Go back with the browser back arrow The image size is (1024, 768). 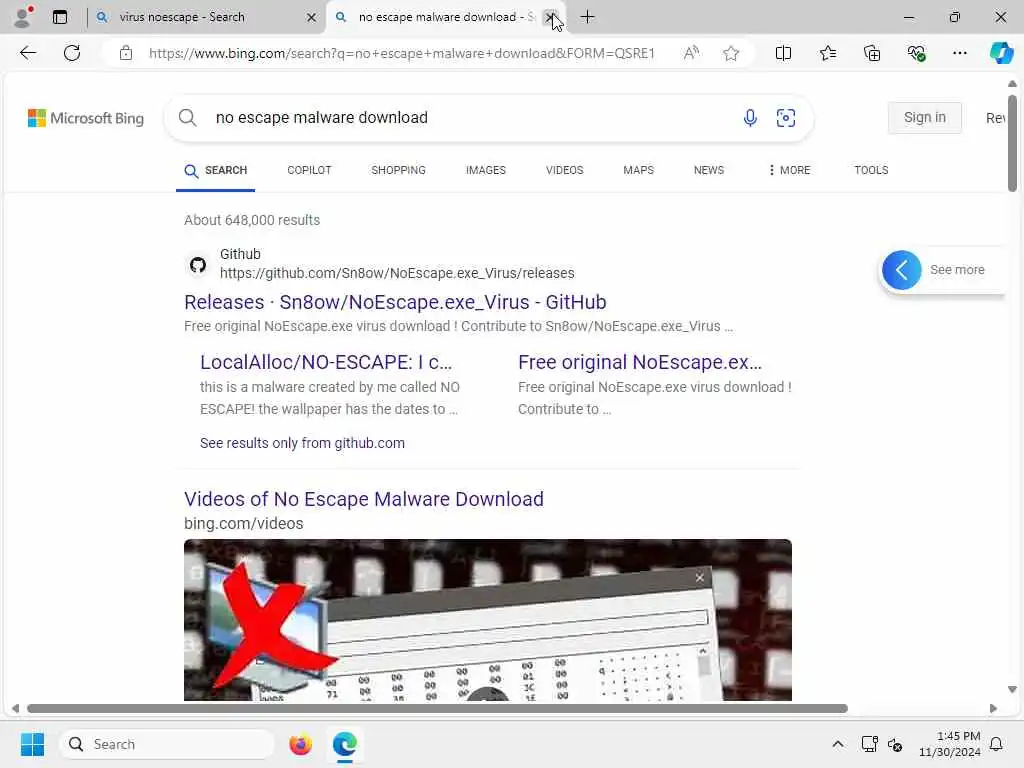coord(28,53)
